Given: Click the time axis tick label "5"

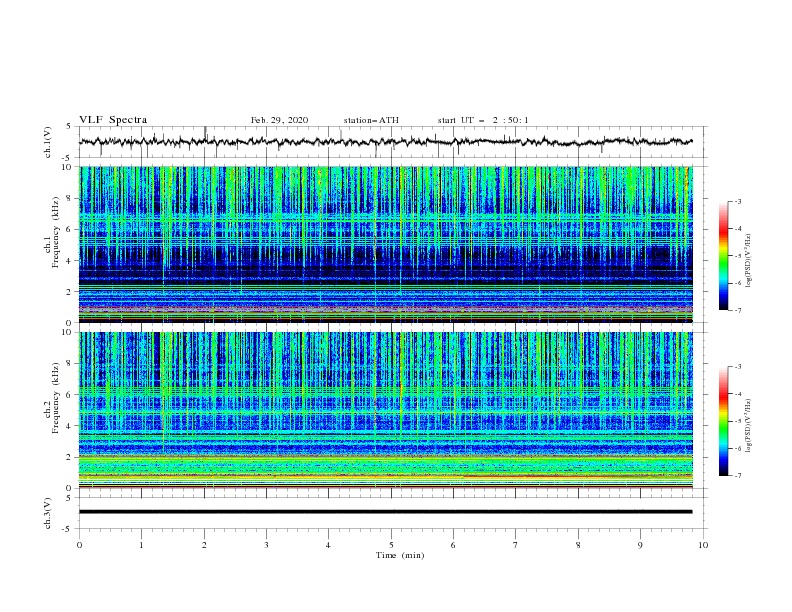Looking at the screenshot, I should (391, 545).
